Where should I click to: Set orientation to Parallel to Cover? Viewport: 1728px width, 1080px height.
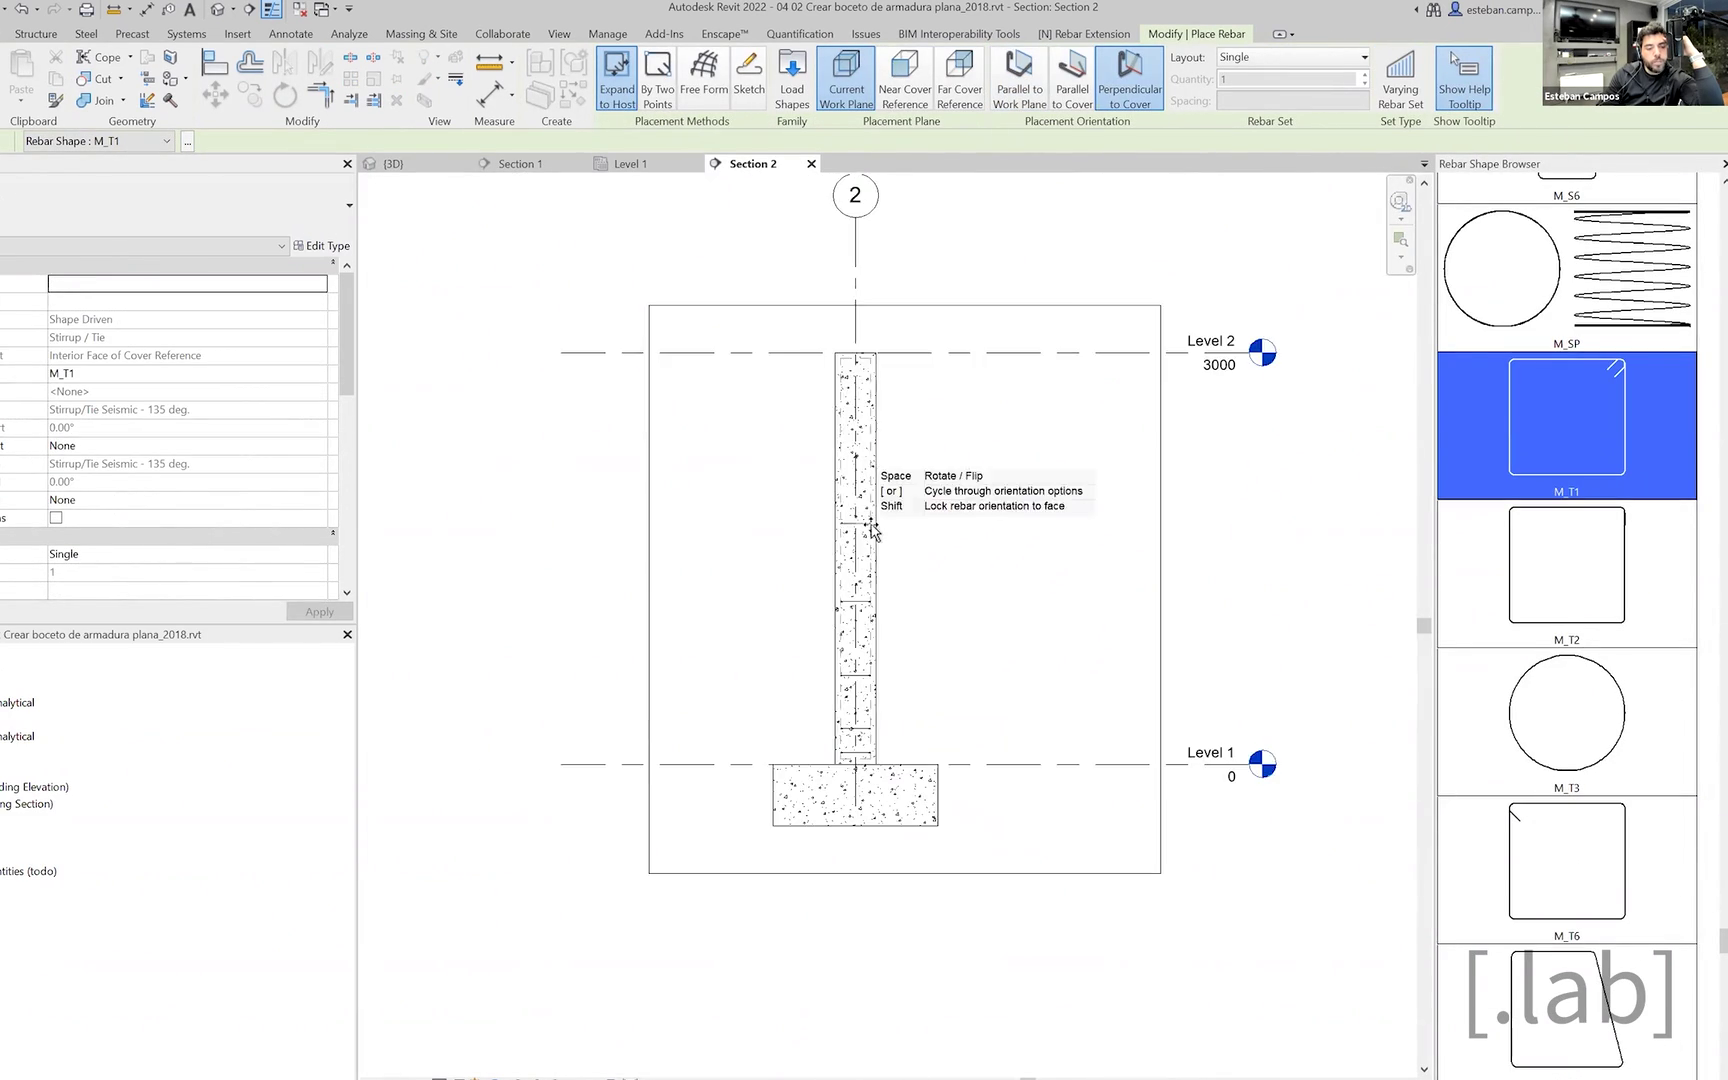click(x=1072, y=78)
